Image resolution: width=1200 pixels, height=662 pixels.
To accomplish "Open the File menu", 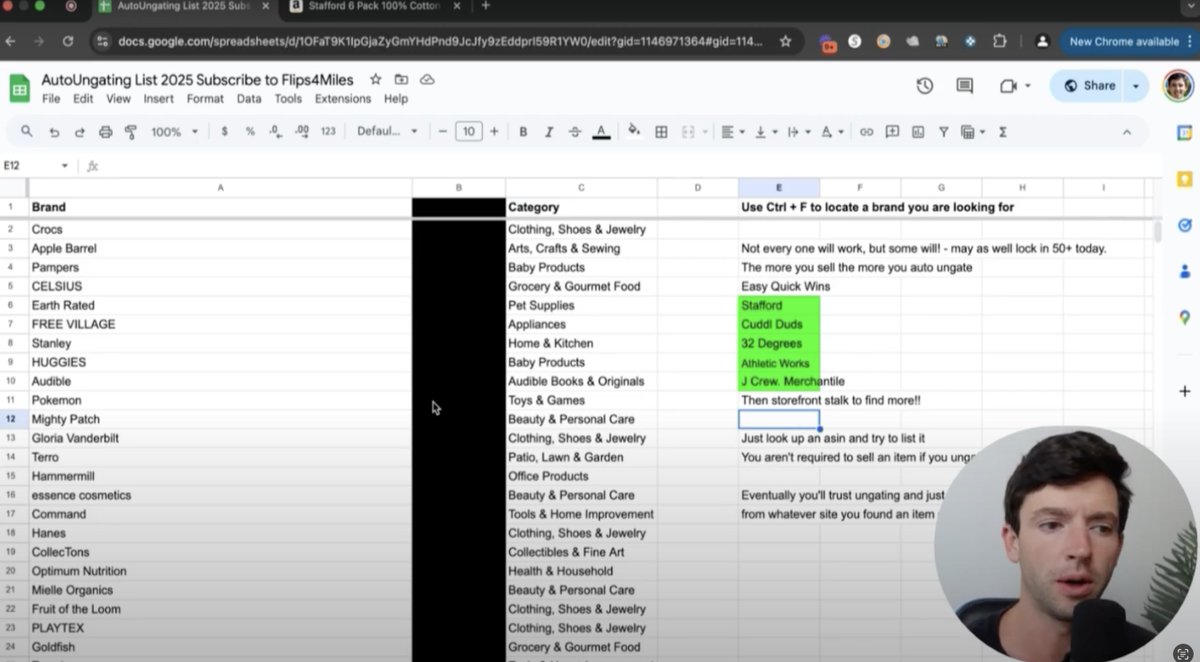I will pyautogui.click(x=51, y=99).
